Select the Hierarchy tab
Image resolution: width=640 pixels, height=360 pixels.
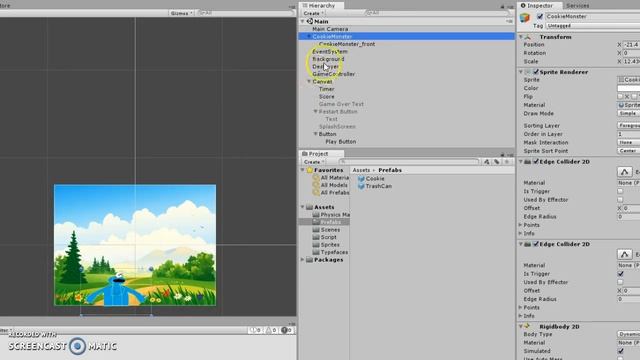point(321,6)
